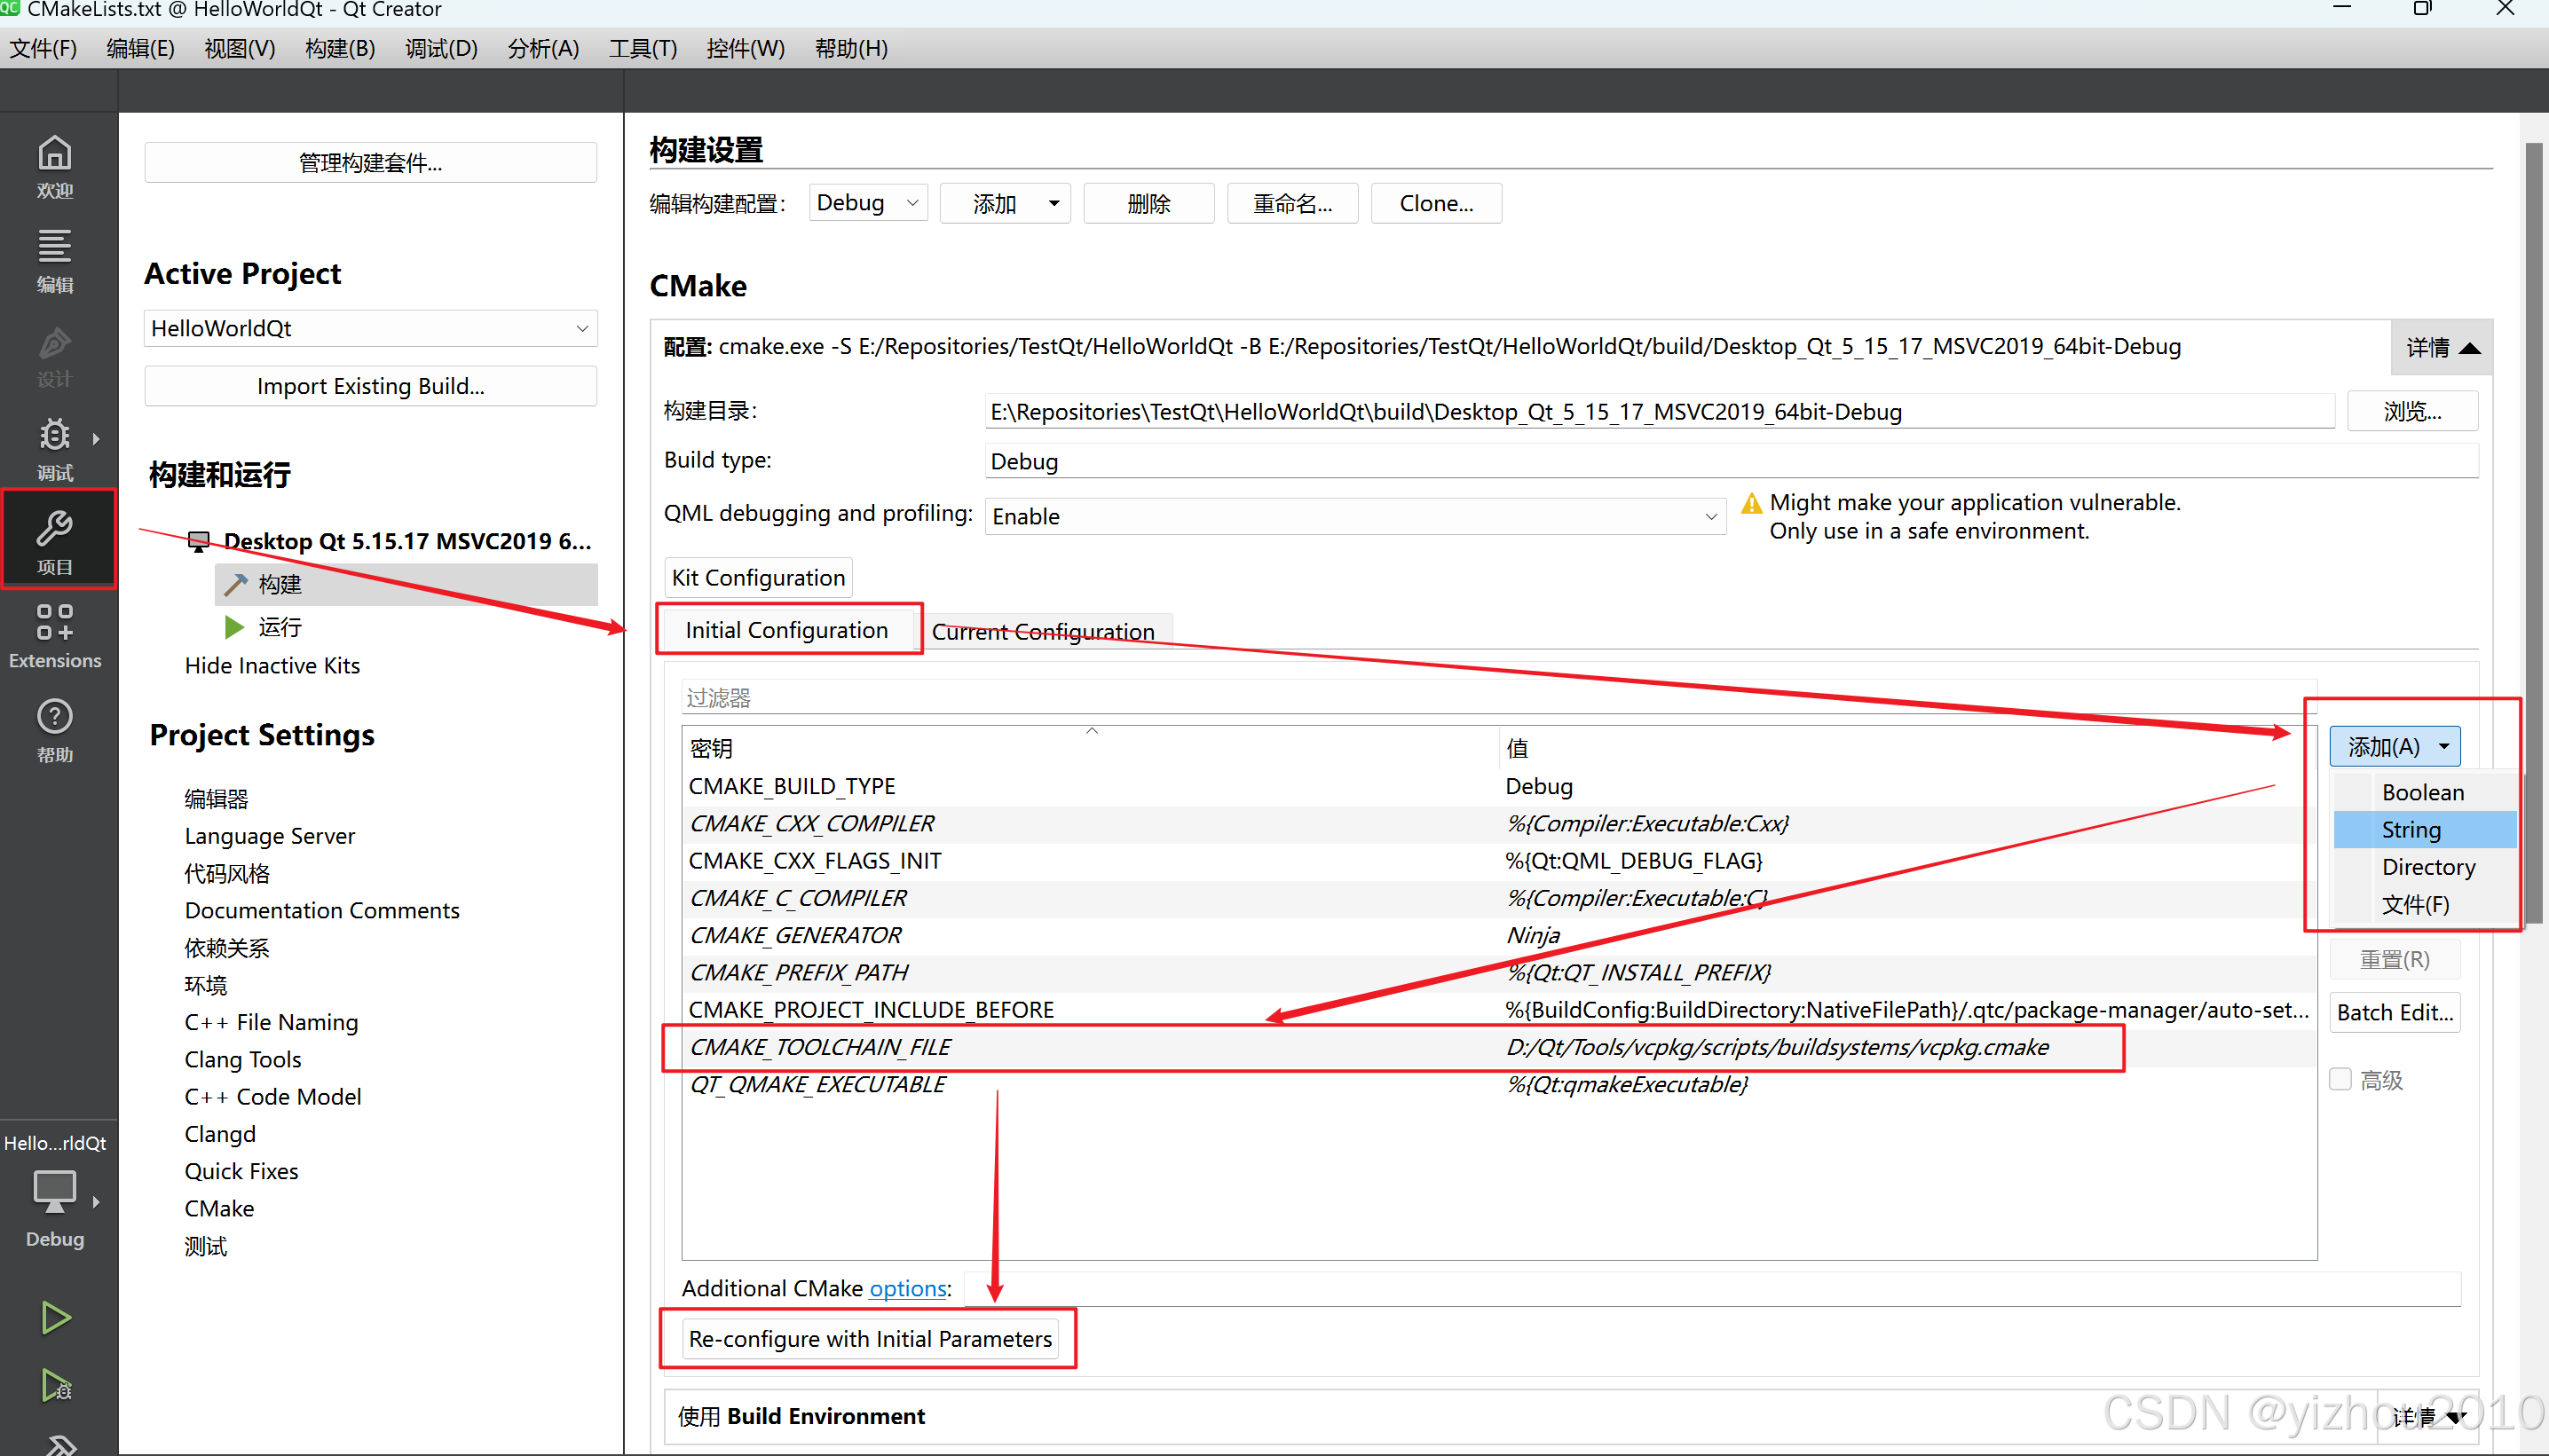This screenshot has height=1456, width=2549.
Task: Click the 删除 delete configuration button
Action: point(1148,204)
